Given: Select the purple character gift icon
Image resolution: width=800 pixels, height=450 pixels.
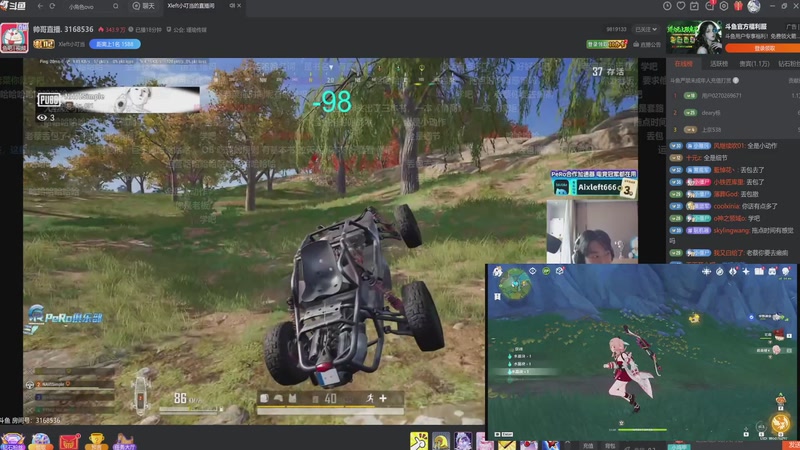Looking at the screenshot, I should 463,441.
